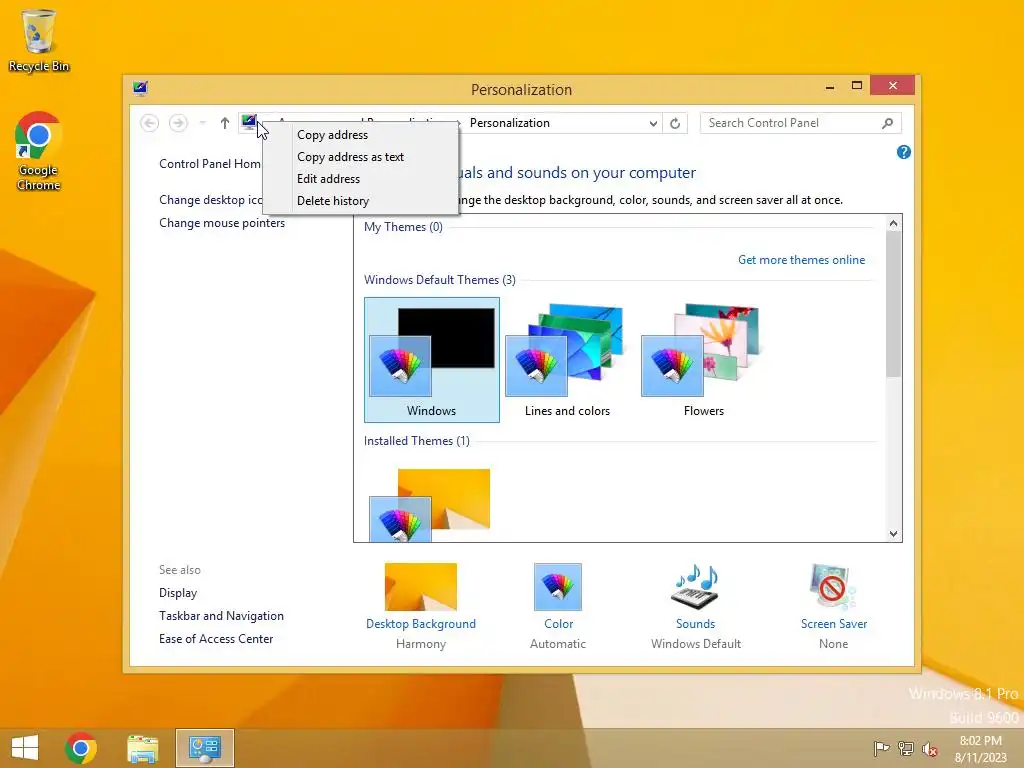Click My Themes (0) section header
This screenshot has width=1024, height=768.
coord(403,227)
